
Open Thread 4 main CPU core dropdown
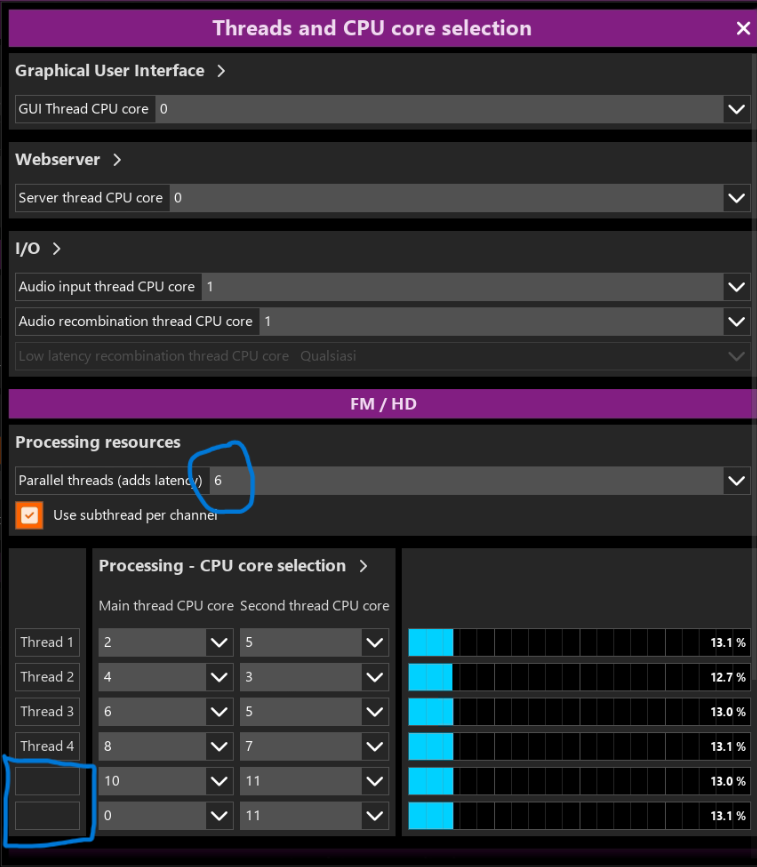(220, 746)
